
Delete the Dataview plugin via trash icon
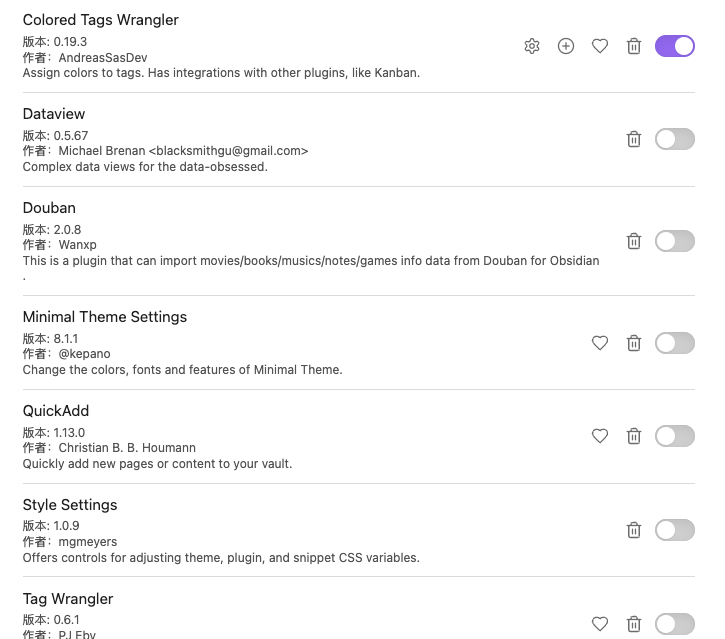[634, 139]
